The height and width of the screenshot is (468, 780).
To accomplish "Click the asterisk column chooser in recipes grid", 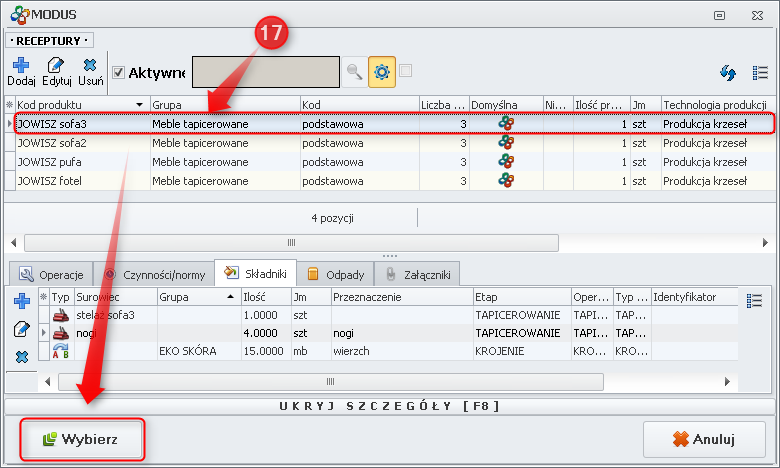I will pyautogui.click(x=9, y=105).
